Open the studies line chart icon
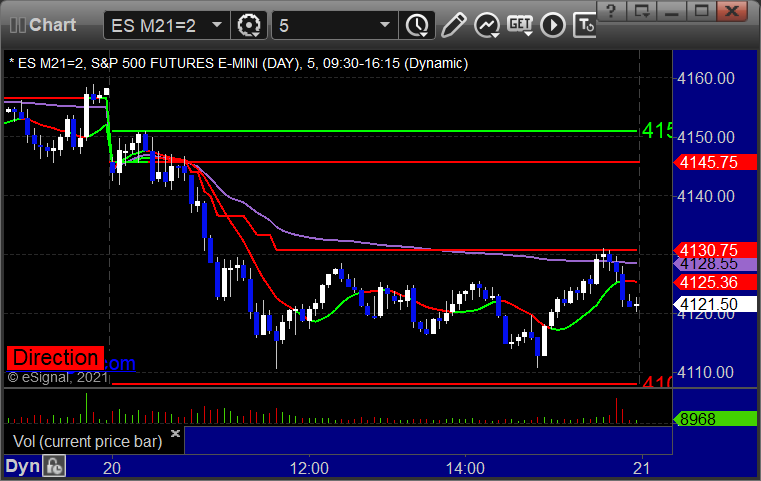 [487, 25]
